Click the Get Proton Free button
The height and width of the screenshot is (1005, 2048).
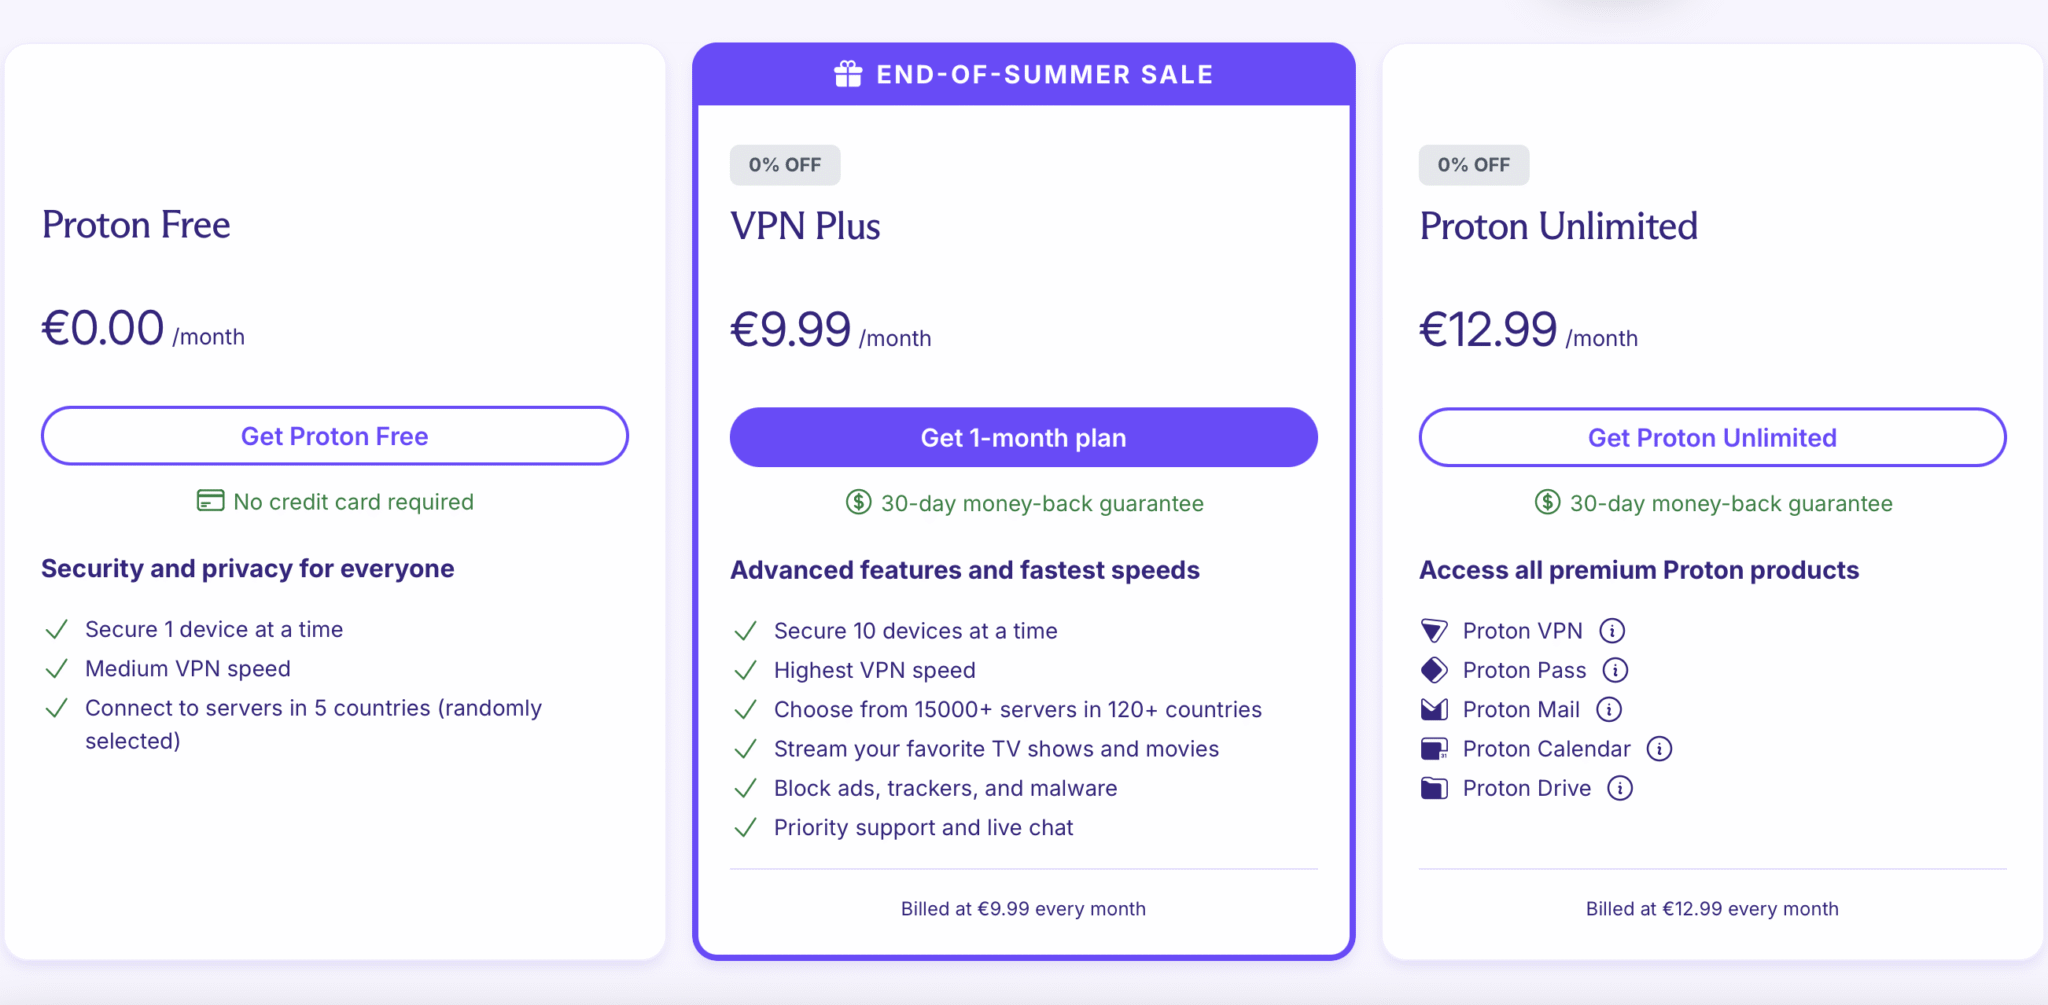click(x=334, y=436)
